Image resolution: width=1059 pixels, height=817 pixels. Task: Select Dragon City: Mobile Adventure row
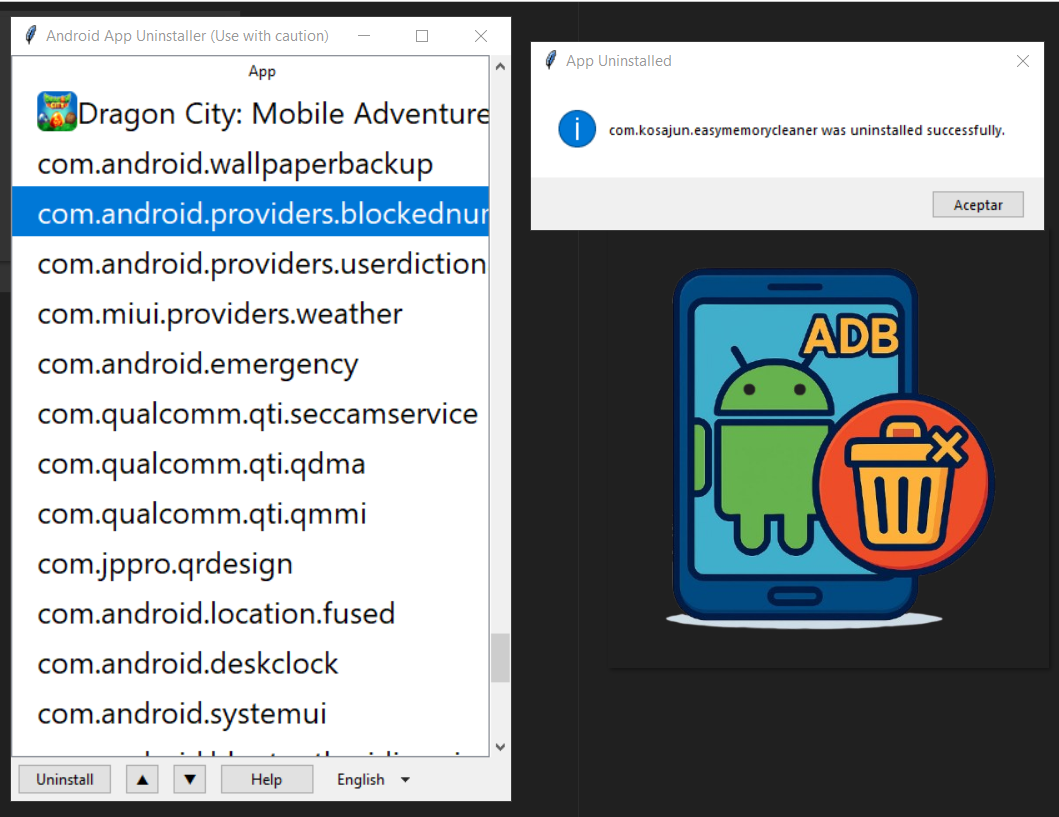point(251,112)
